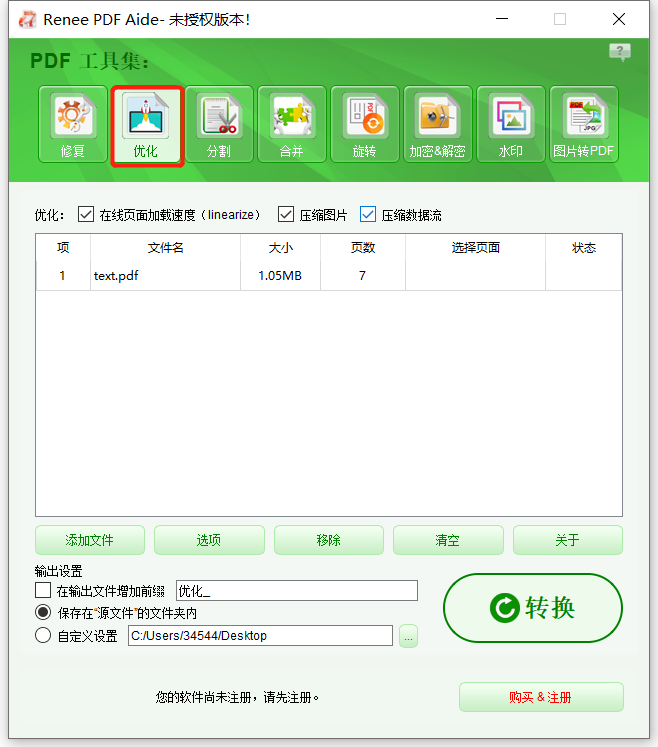Click the 项 column header

tap(63, 248)
